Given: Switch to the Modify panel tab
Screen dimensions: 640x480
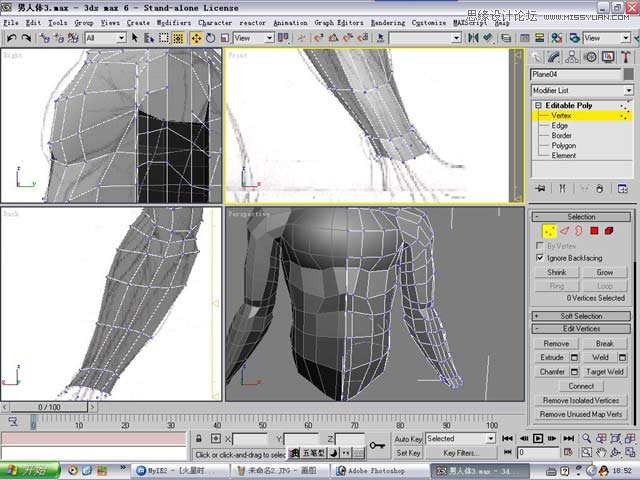Looking at the screenshot, I should click(554, 57).
